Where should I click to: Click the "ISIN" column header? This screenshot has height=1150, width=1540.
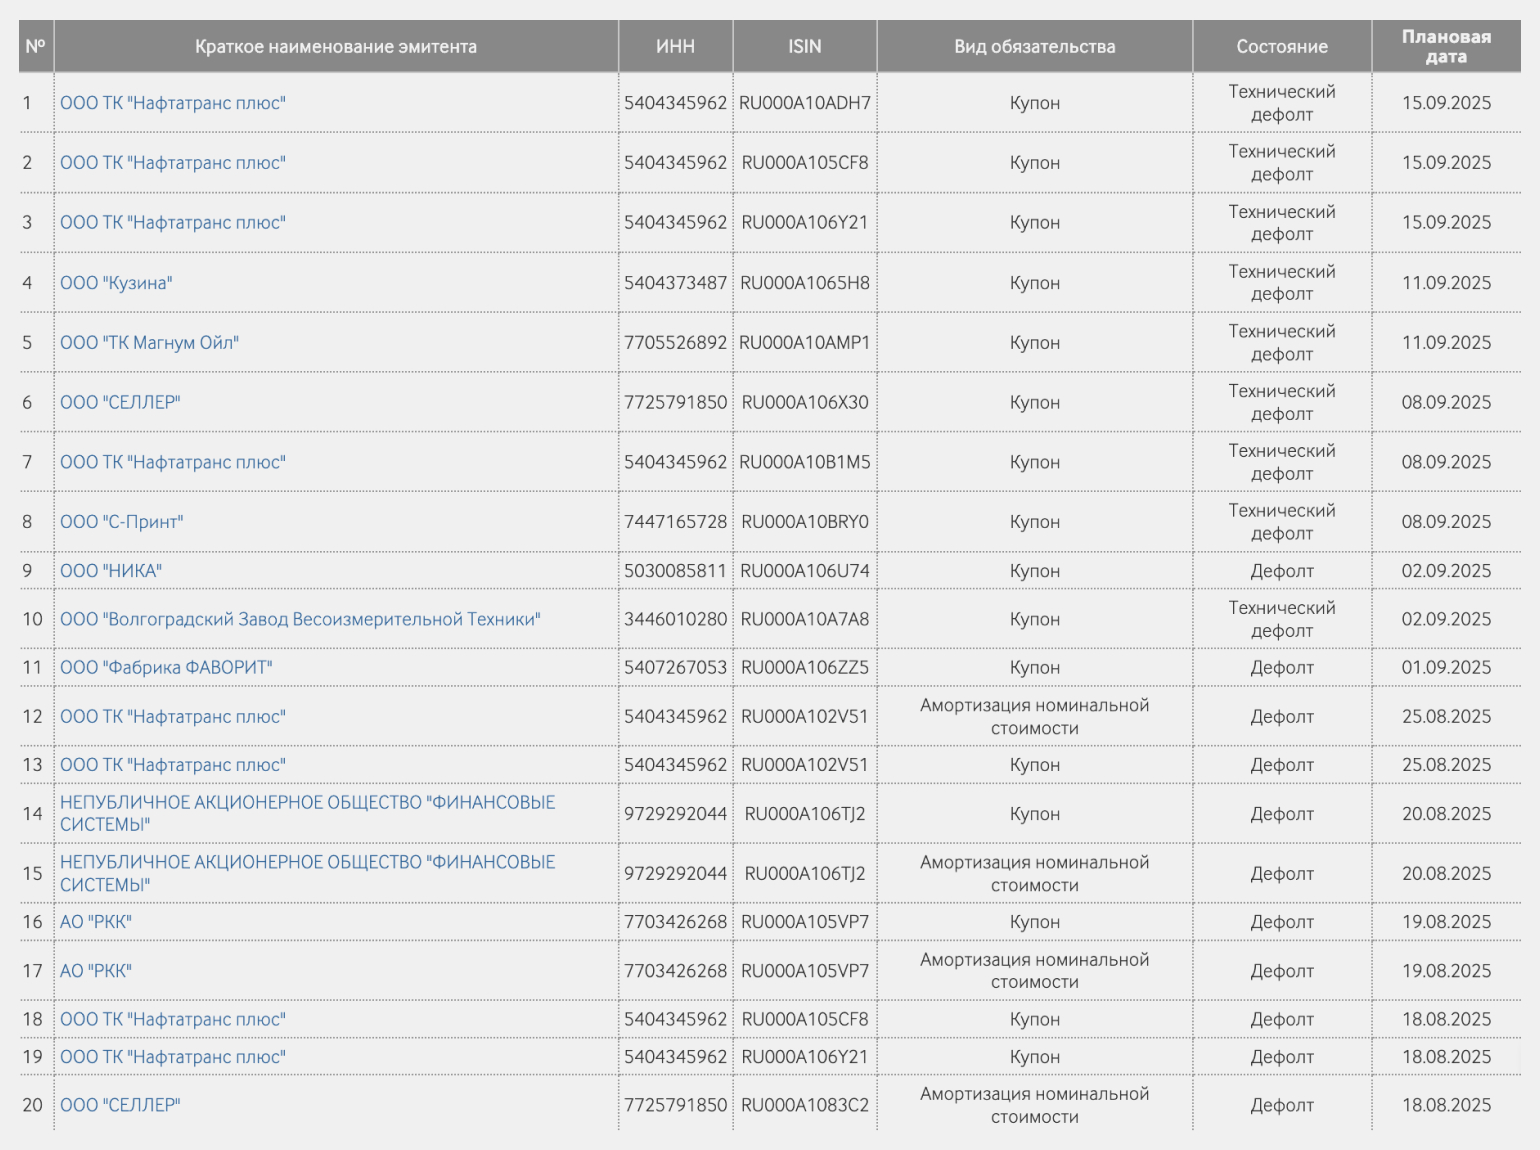pyautogui.click(x=804, y=47)
